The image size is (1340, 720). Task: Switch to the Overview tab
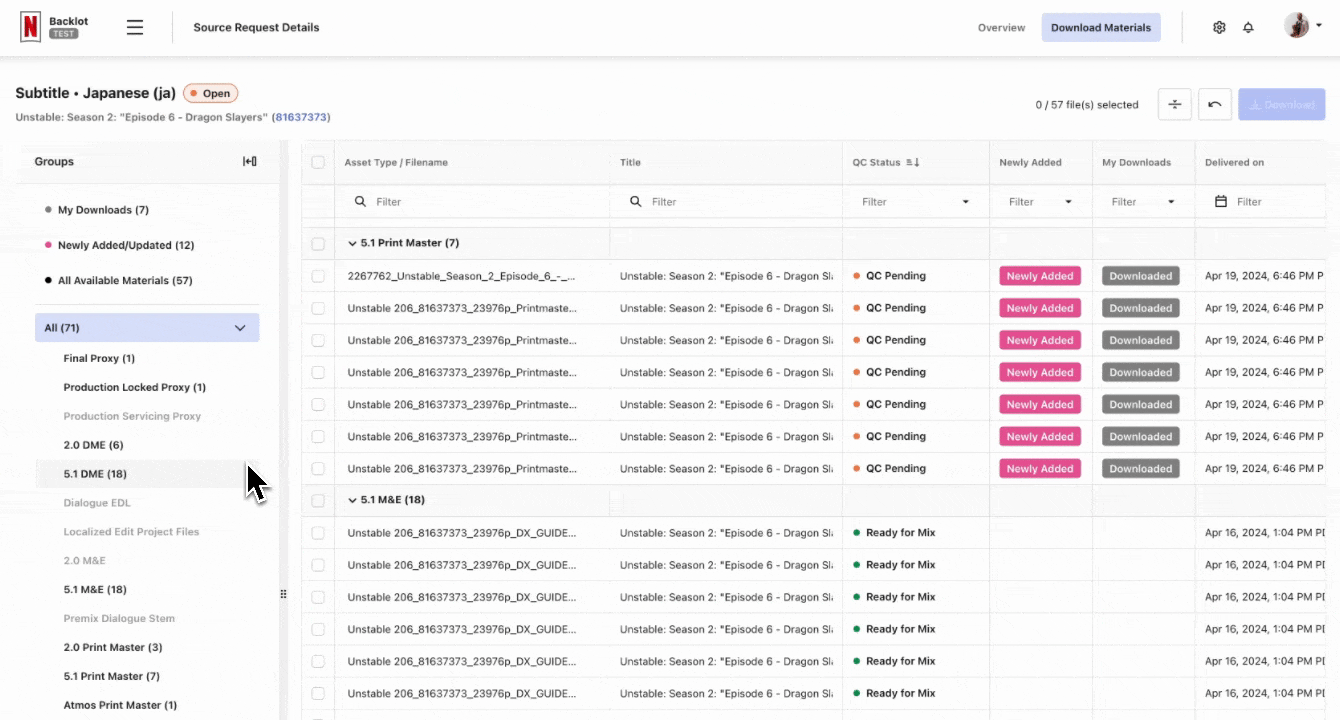[x=1001, y=27]
